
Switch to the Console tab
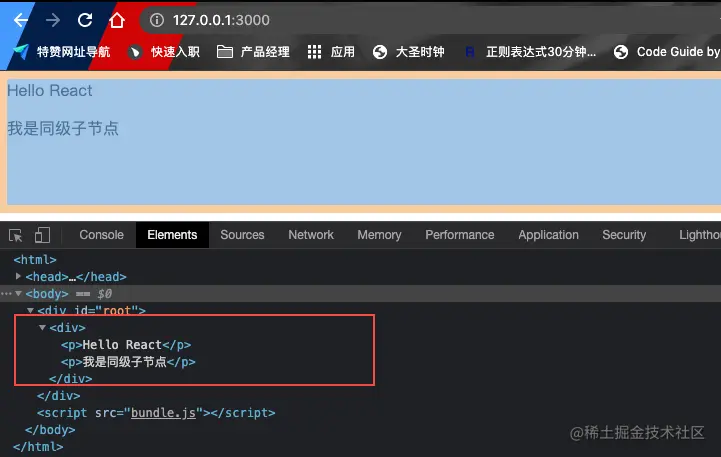click(x=101, y=235)
